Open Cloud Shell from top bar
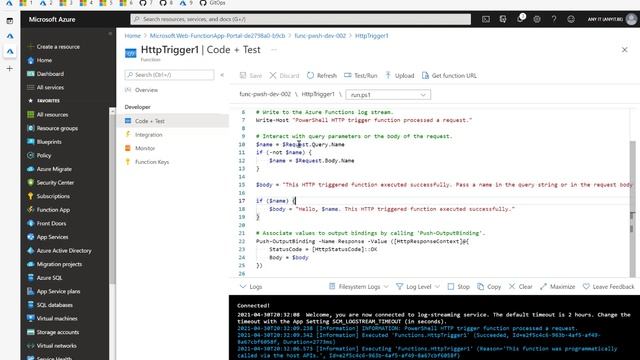The image size is (640, 360). pyautogui.click(x=486, y=19)
